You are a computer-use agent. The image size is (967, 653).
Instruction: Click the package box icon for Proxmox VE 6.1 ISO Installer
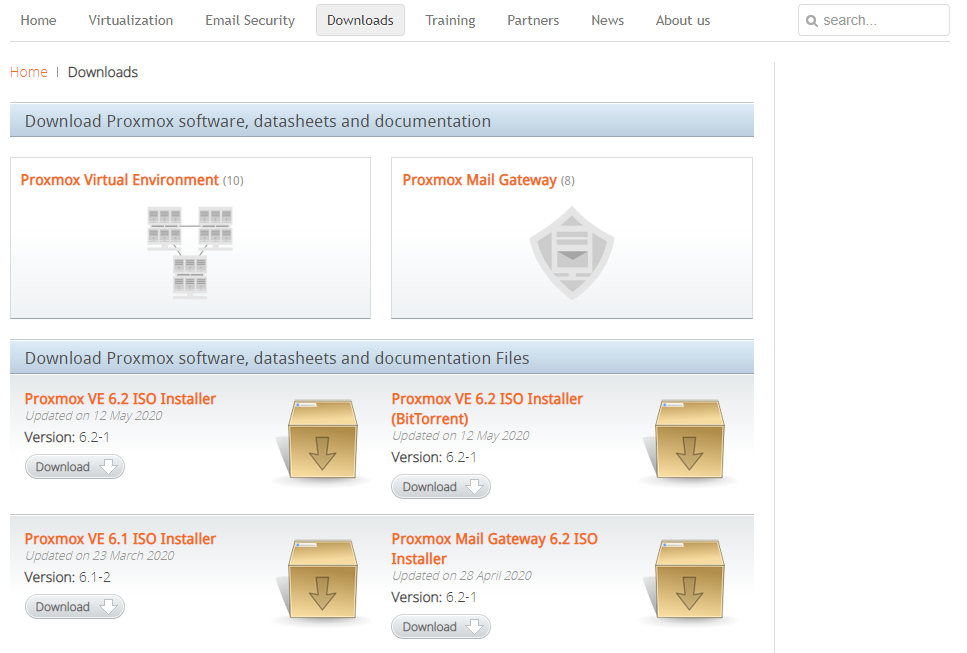tap(323, 579)
